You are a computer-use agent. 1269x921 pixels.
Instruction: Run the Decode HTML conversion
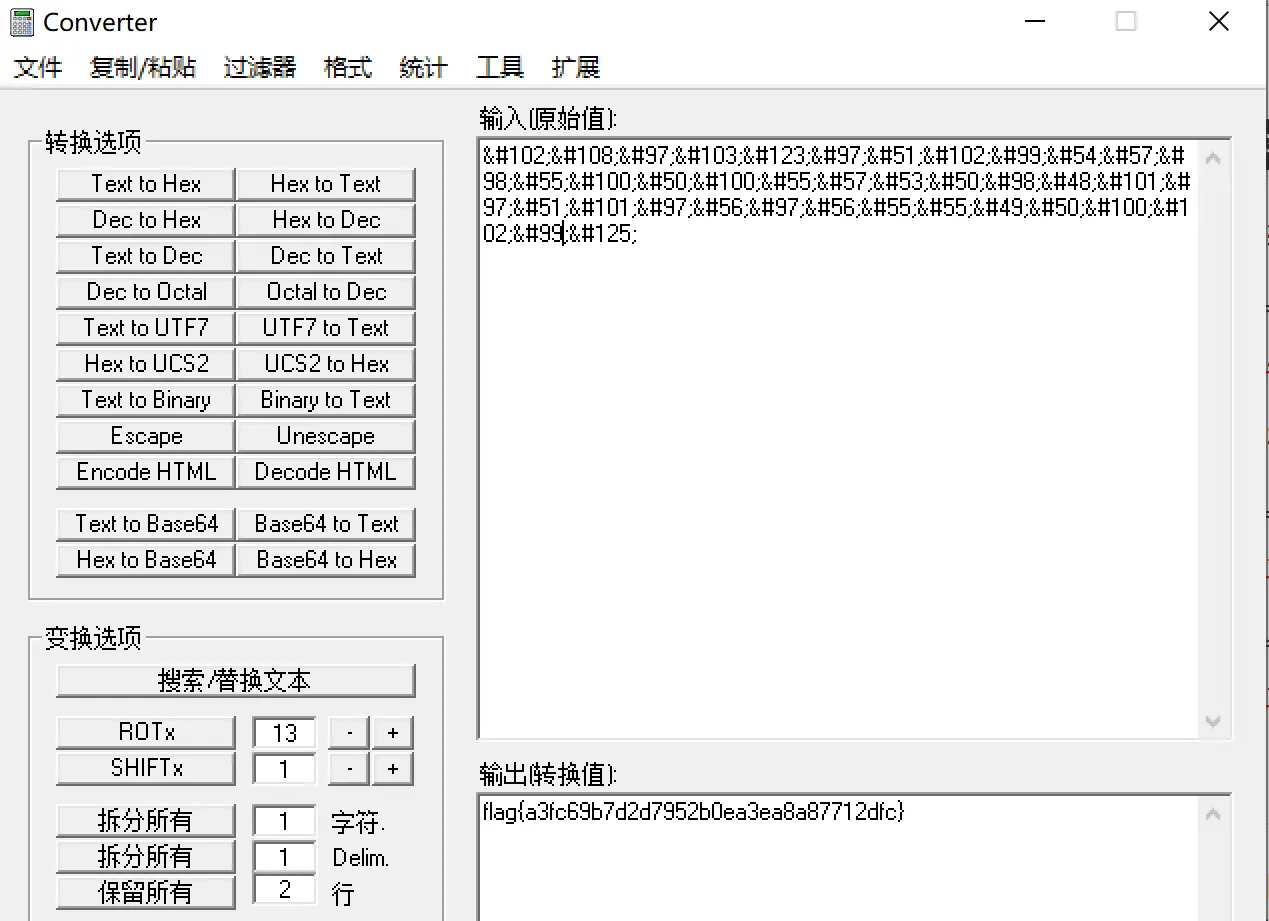[x=326, y=471]
